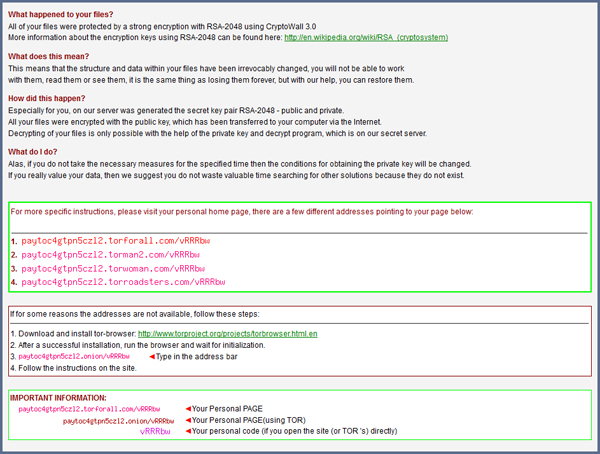Click the torwoman.com personal page address
600x454 pixels.
(x=113, y=269)
